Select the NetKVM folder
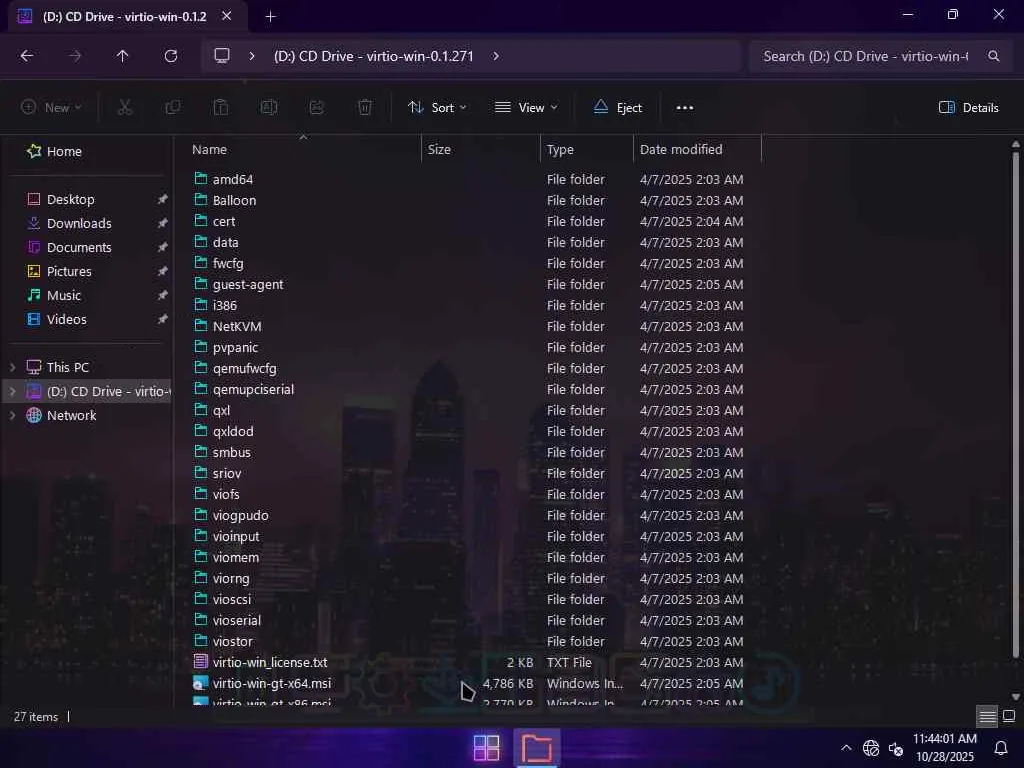The height and width of the screenshot is (768, 1024). click(236, 327)
